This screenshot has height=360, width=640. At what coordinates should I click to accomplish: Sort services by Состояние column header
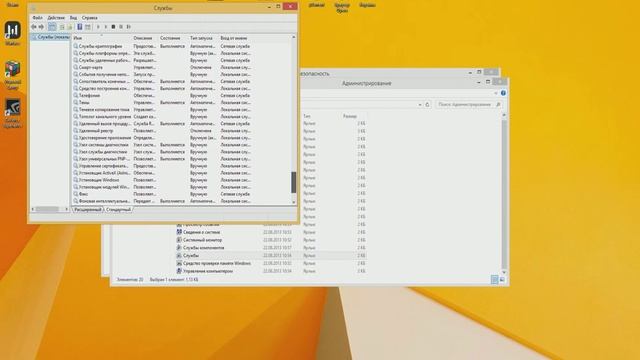[x=173, y=38]
